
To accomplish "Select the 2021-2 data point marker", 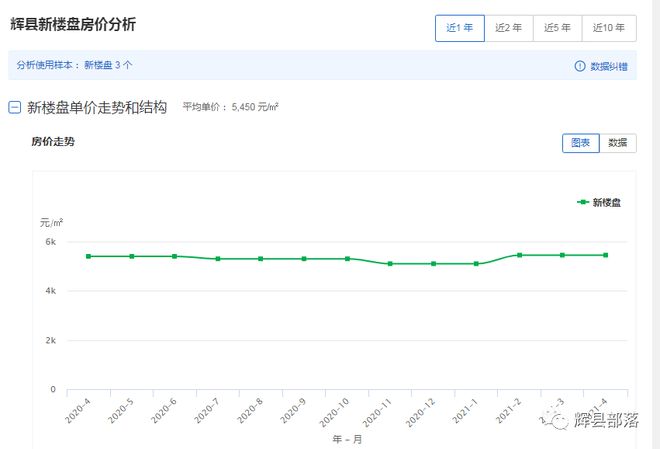I will tap(519, 255).
